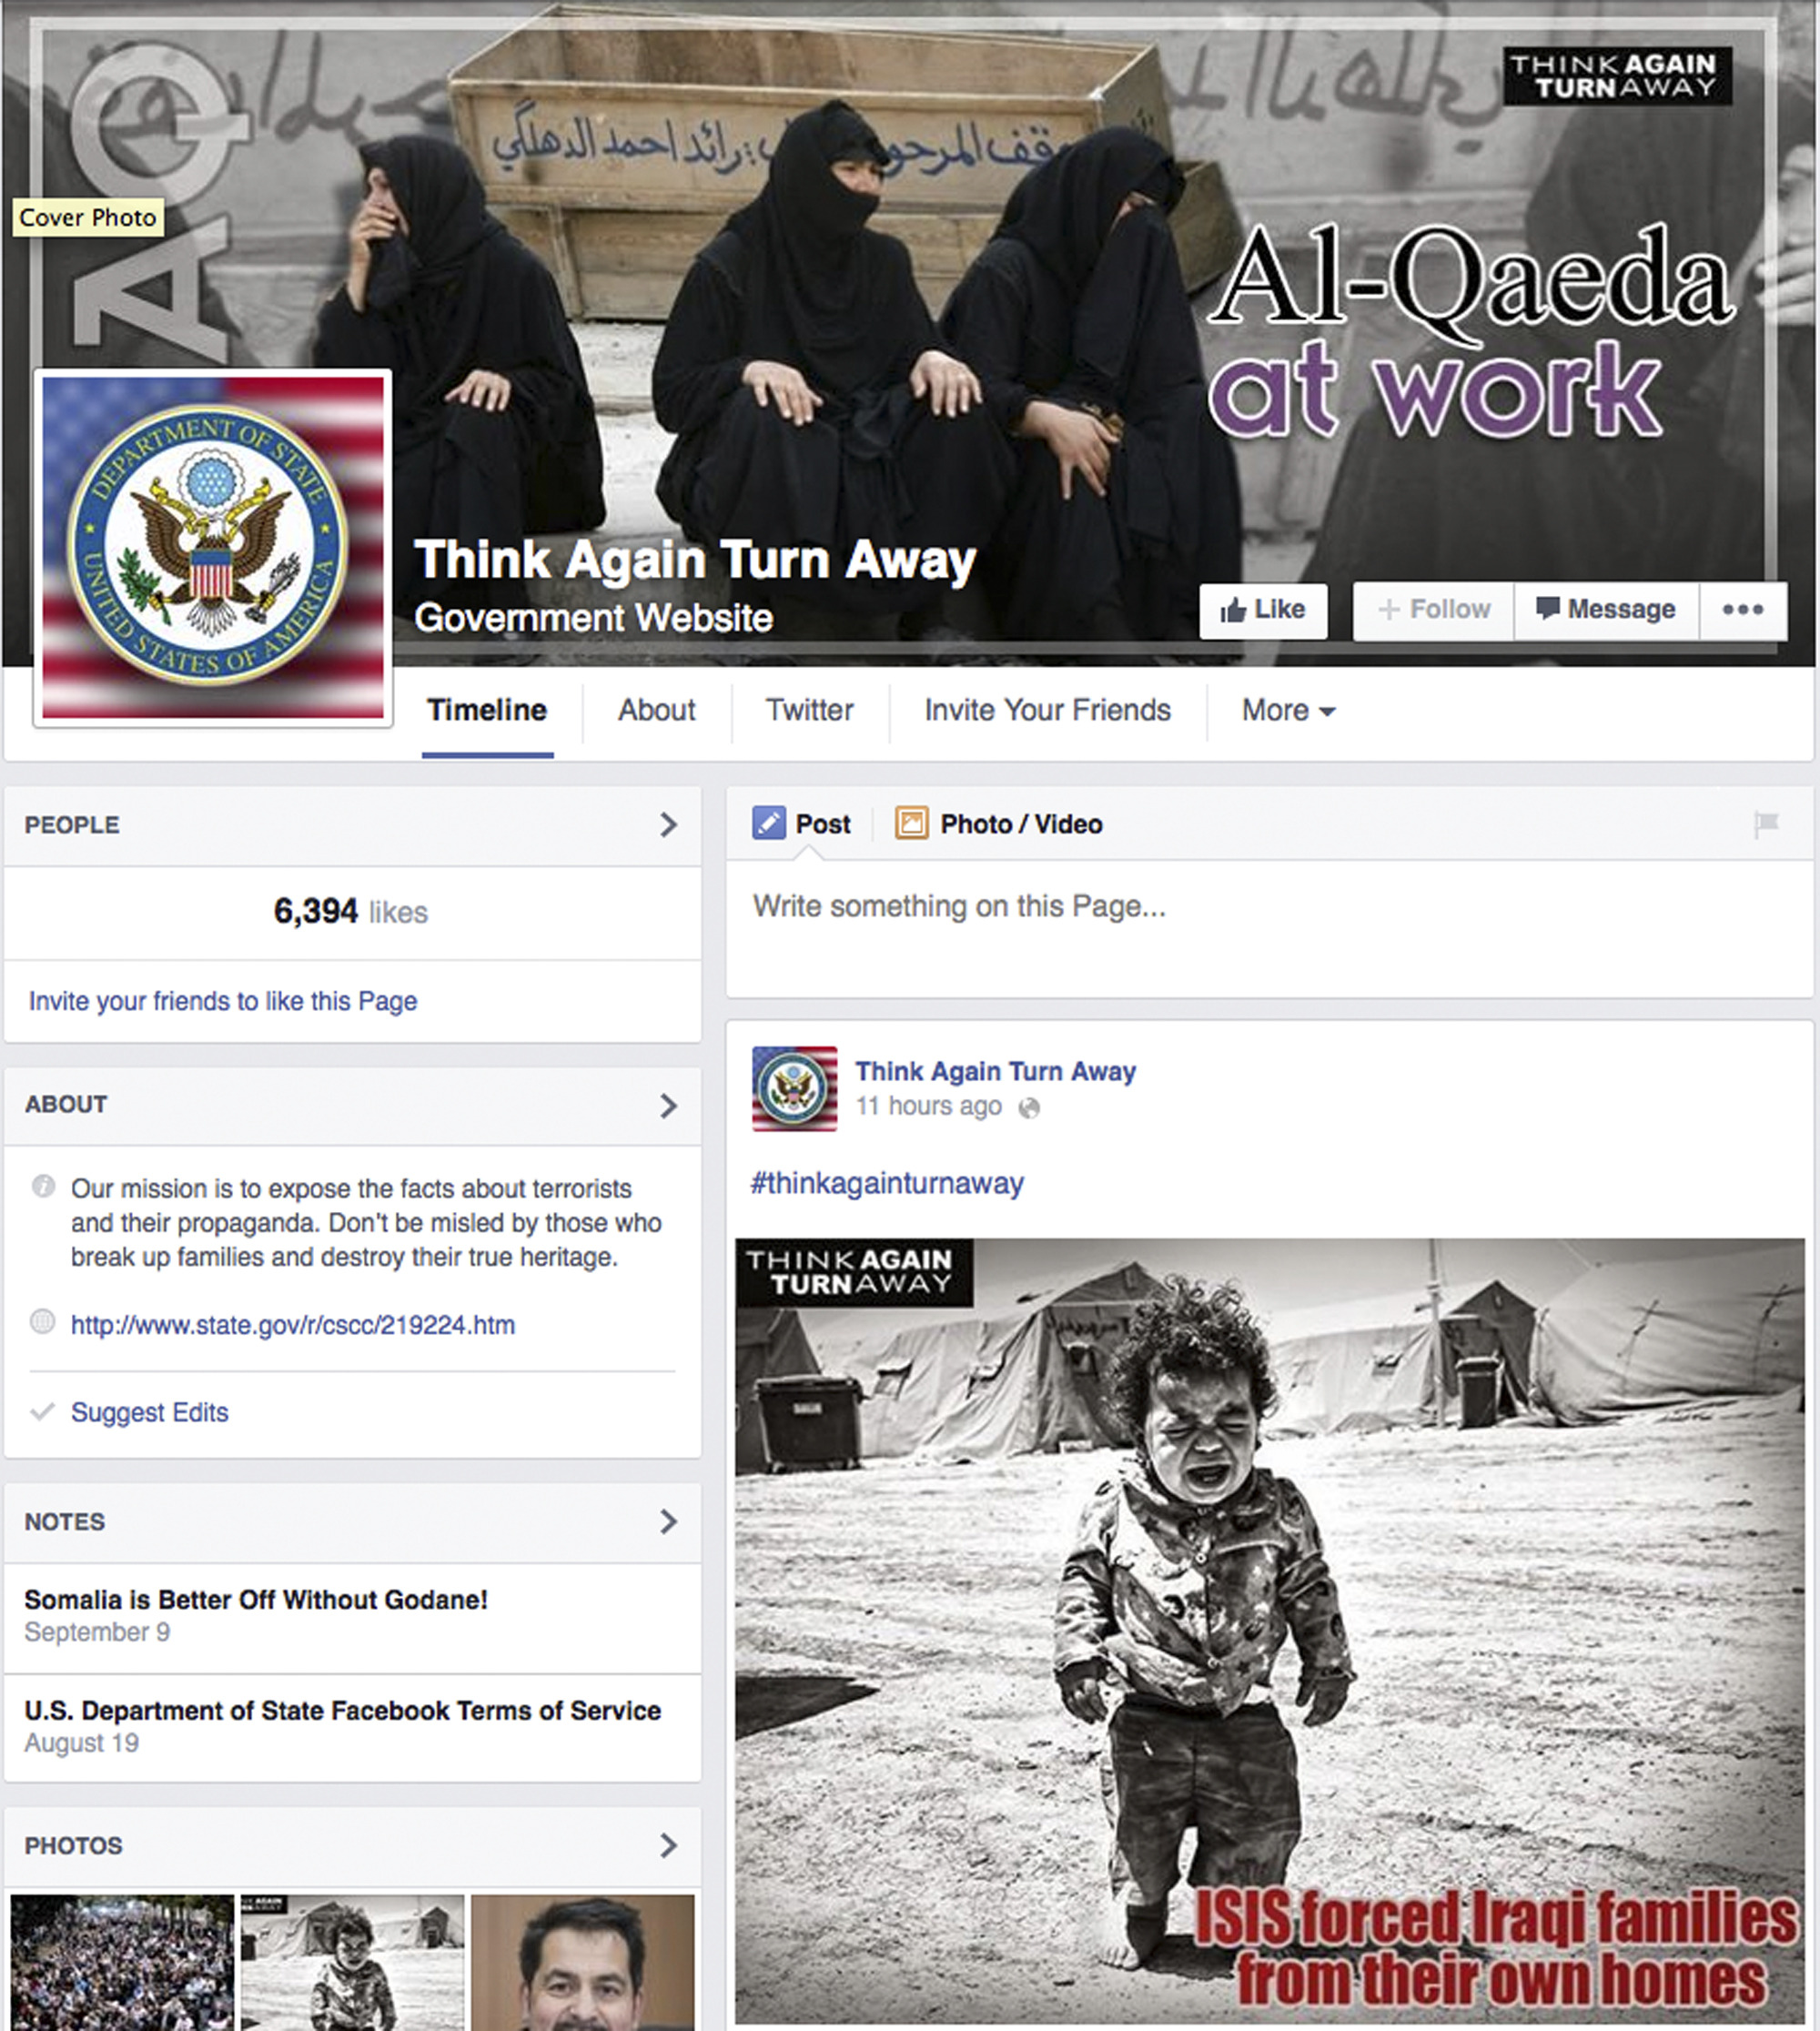The image size is (1820, 2031).
Task: Select the Photo / Video composer option
Action: click(x=998, y=824)
